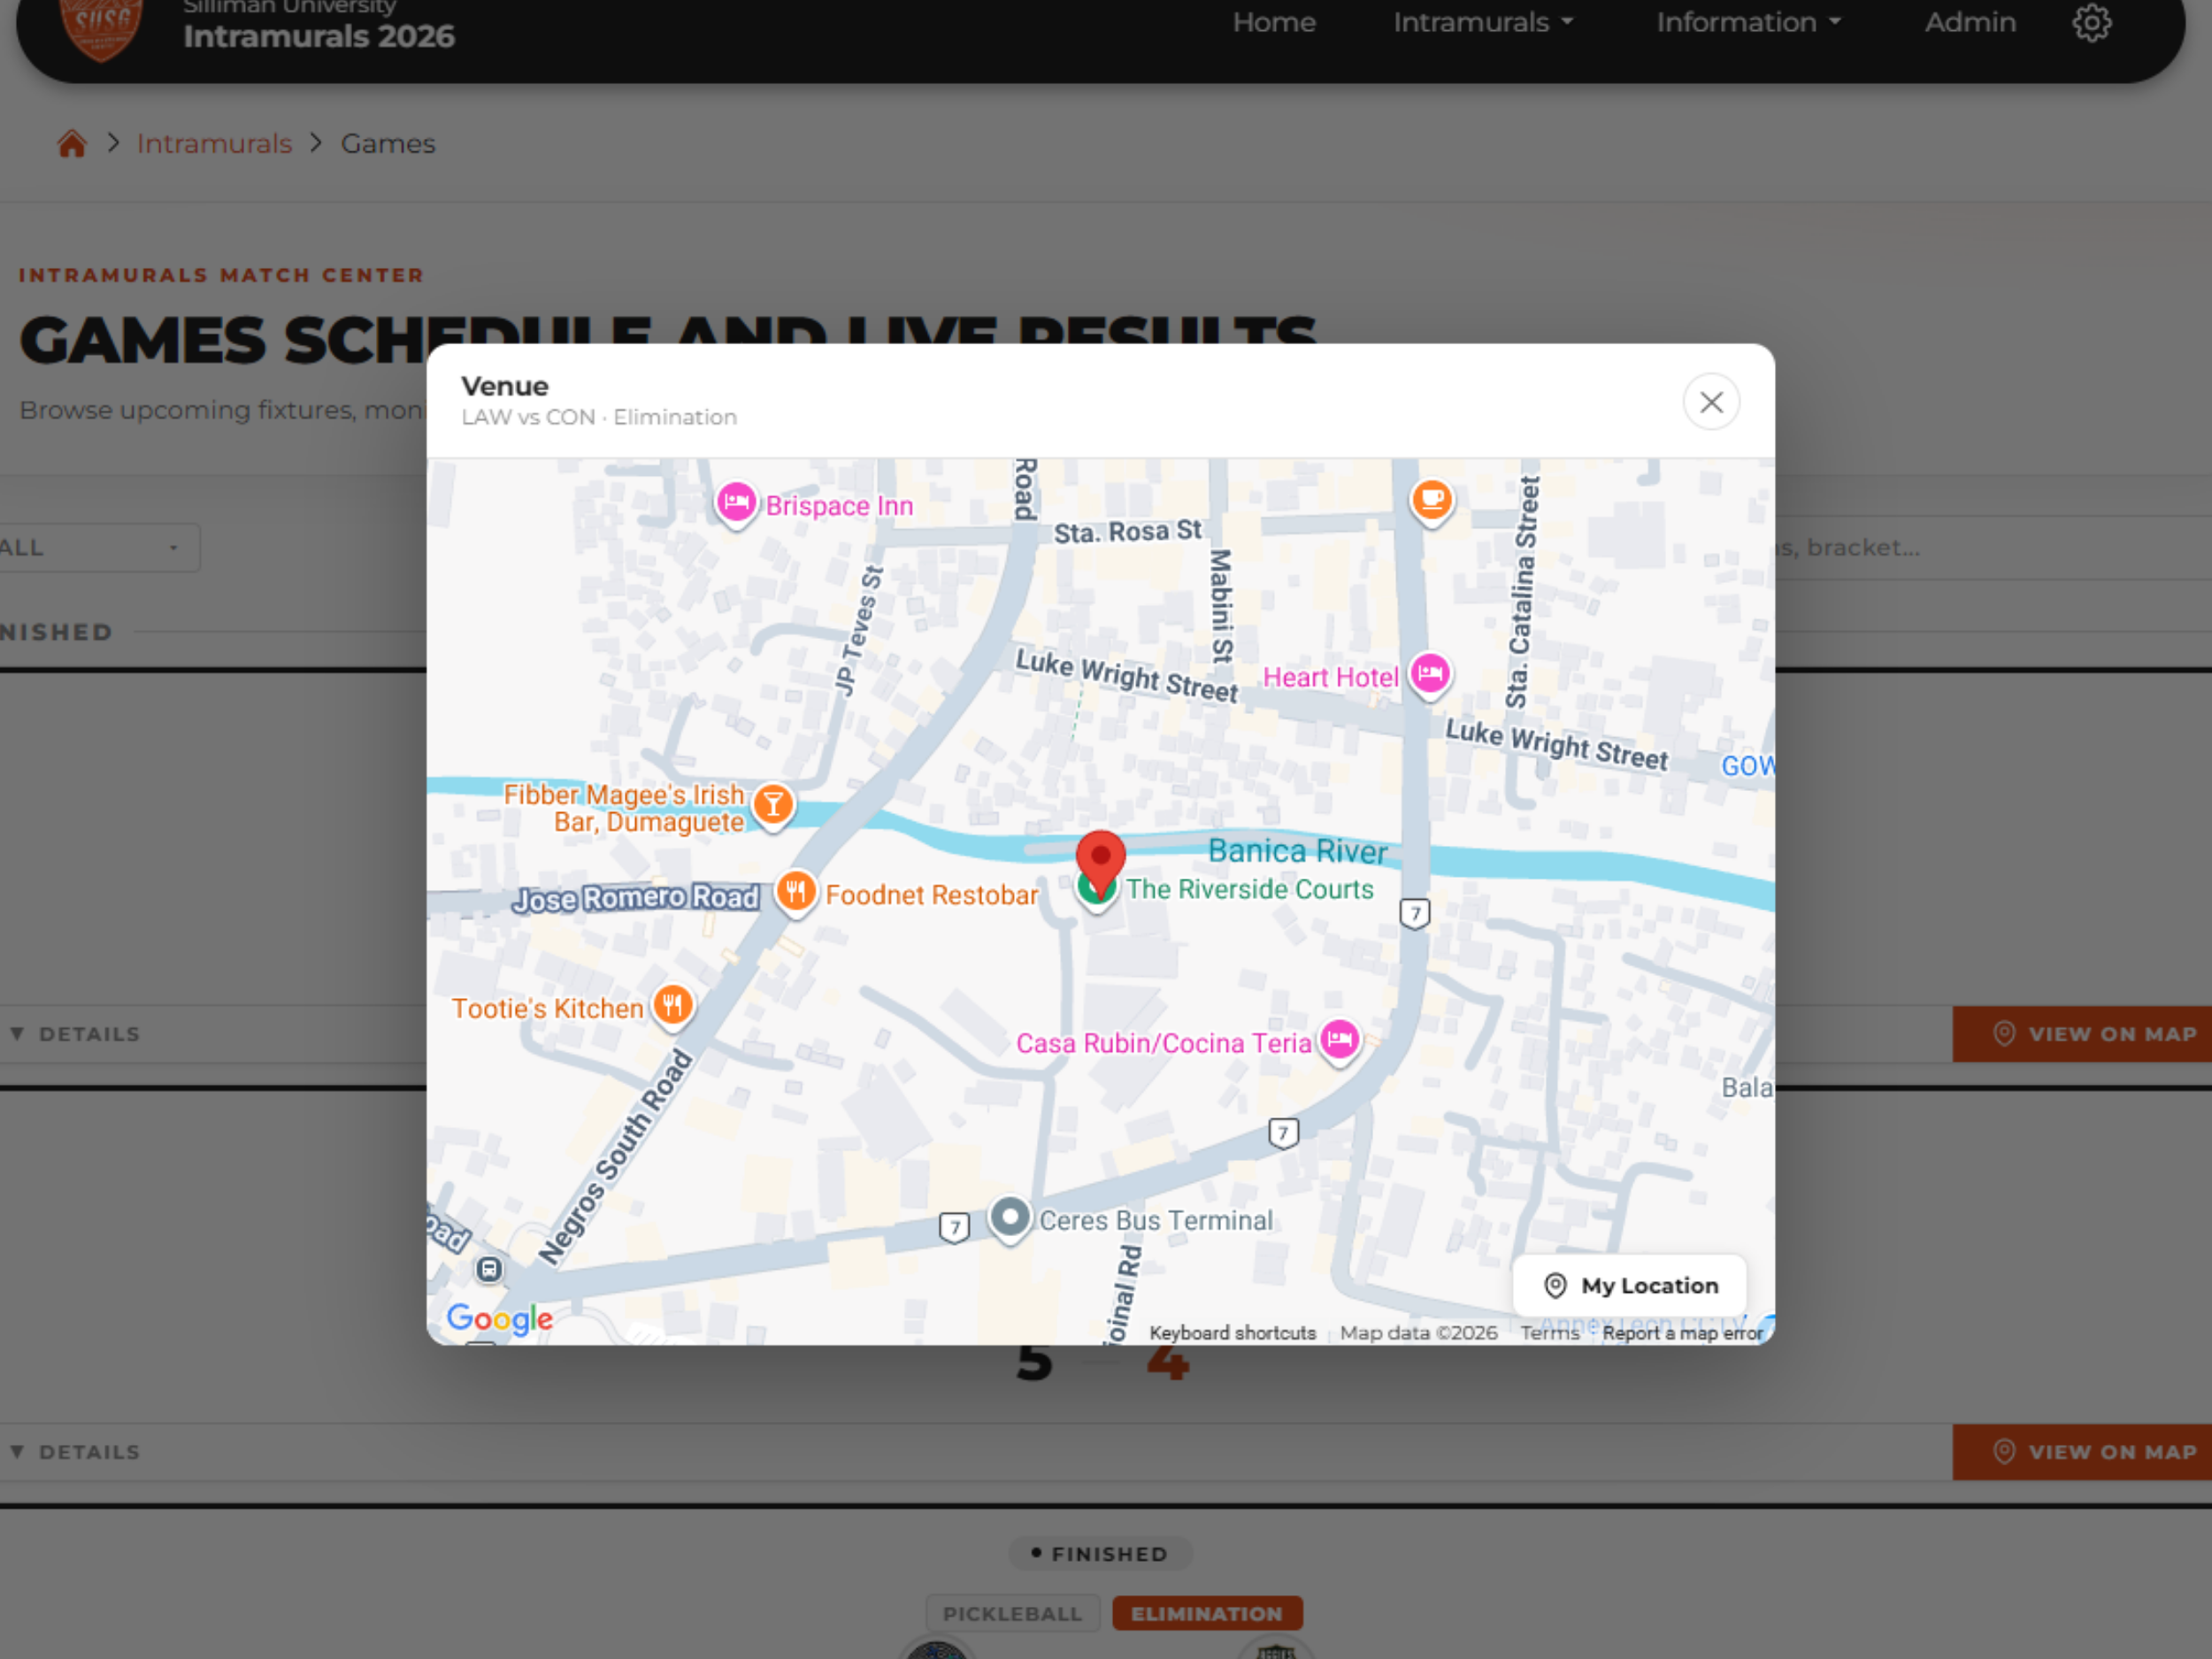This screenshot has height=1659, width=2212.
Task: Click the Intramurals breadcrumb link
Action: pyautogui.click(x=214, y=144)
